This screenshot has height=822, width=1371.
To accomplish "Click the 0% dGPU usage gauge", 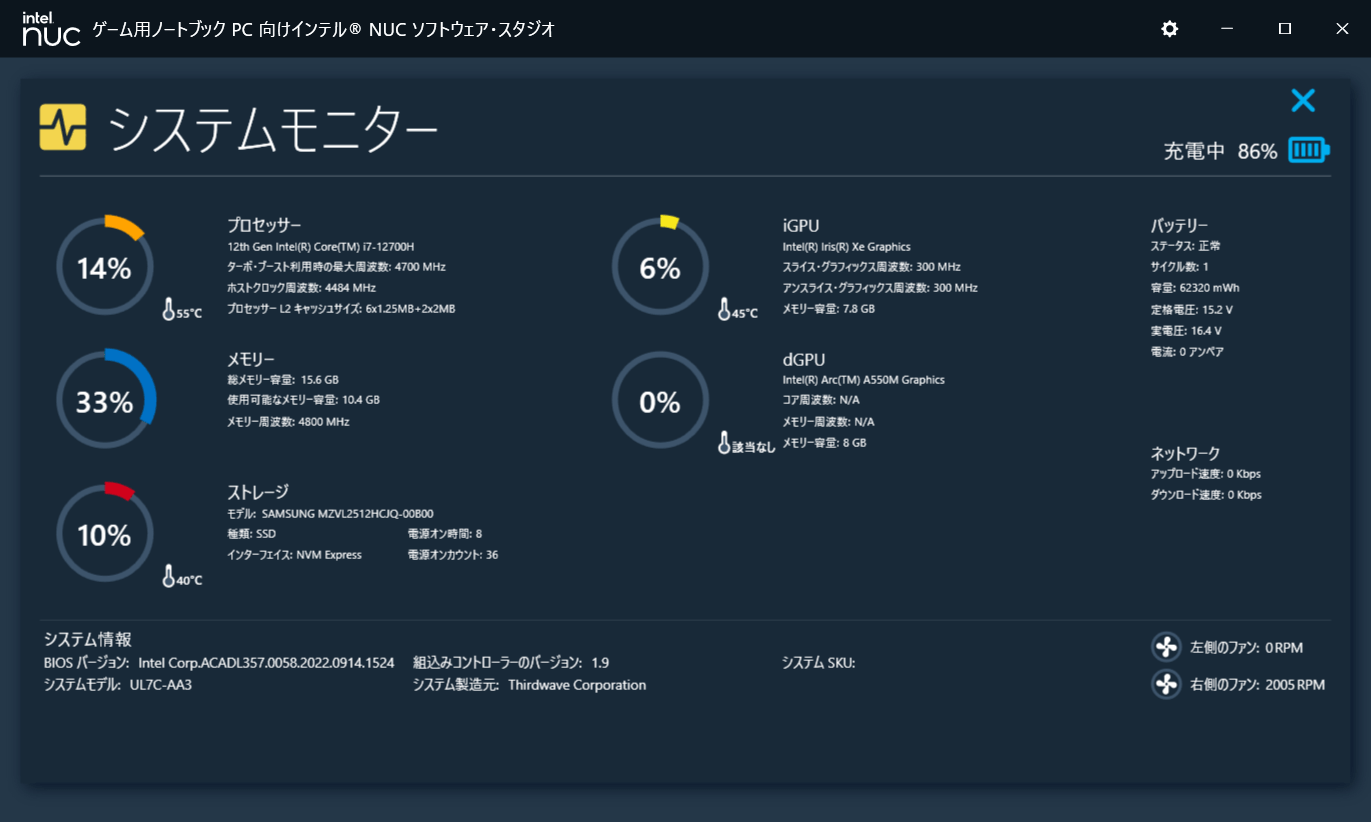I will pos(660,401).
